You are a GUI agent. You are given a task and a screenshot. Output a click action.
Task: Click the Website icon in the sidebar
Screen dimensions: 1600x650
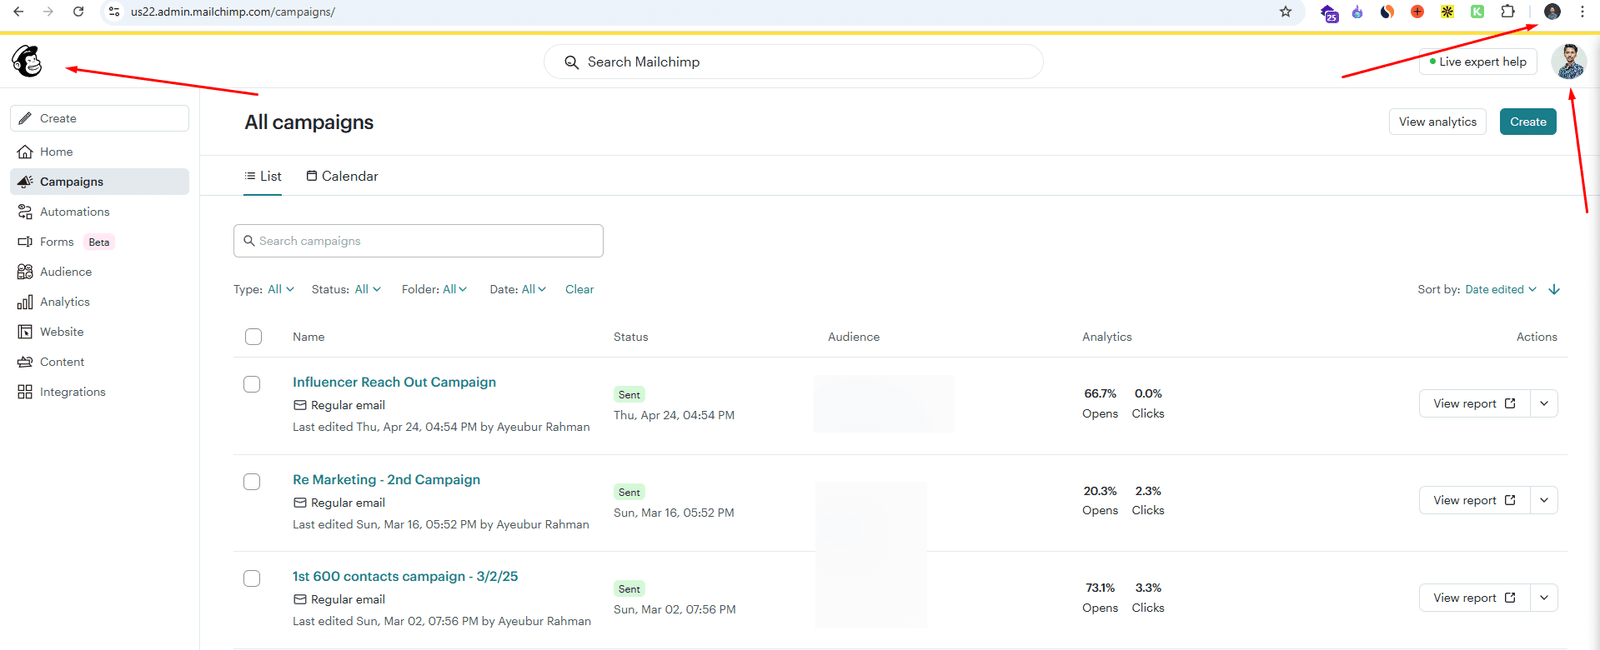(25, 332)
